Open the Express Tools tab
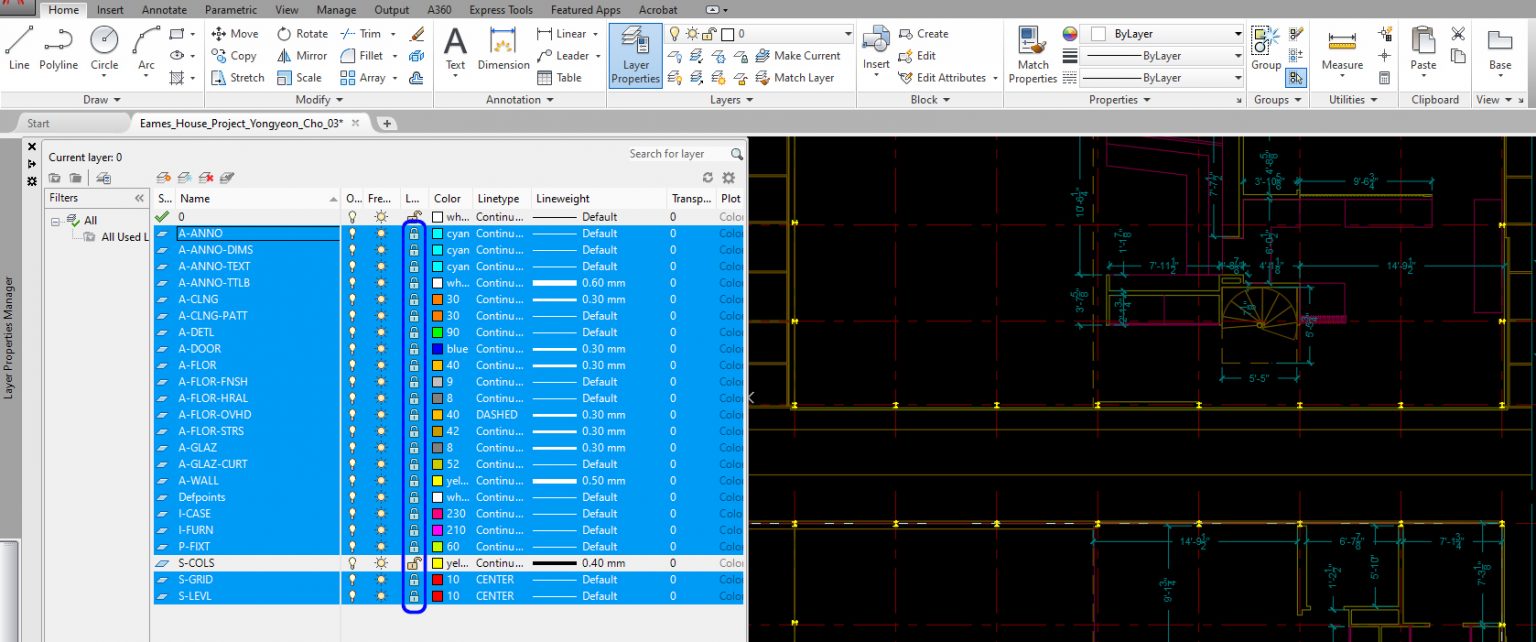Screen dimensions: 1536x642 pos(500,10)
